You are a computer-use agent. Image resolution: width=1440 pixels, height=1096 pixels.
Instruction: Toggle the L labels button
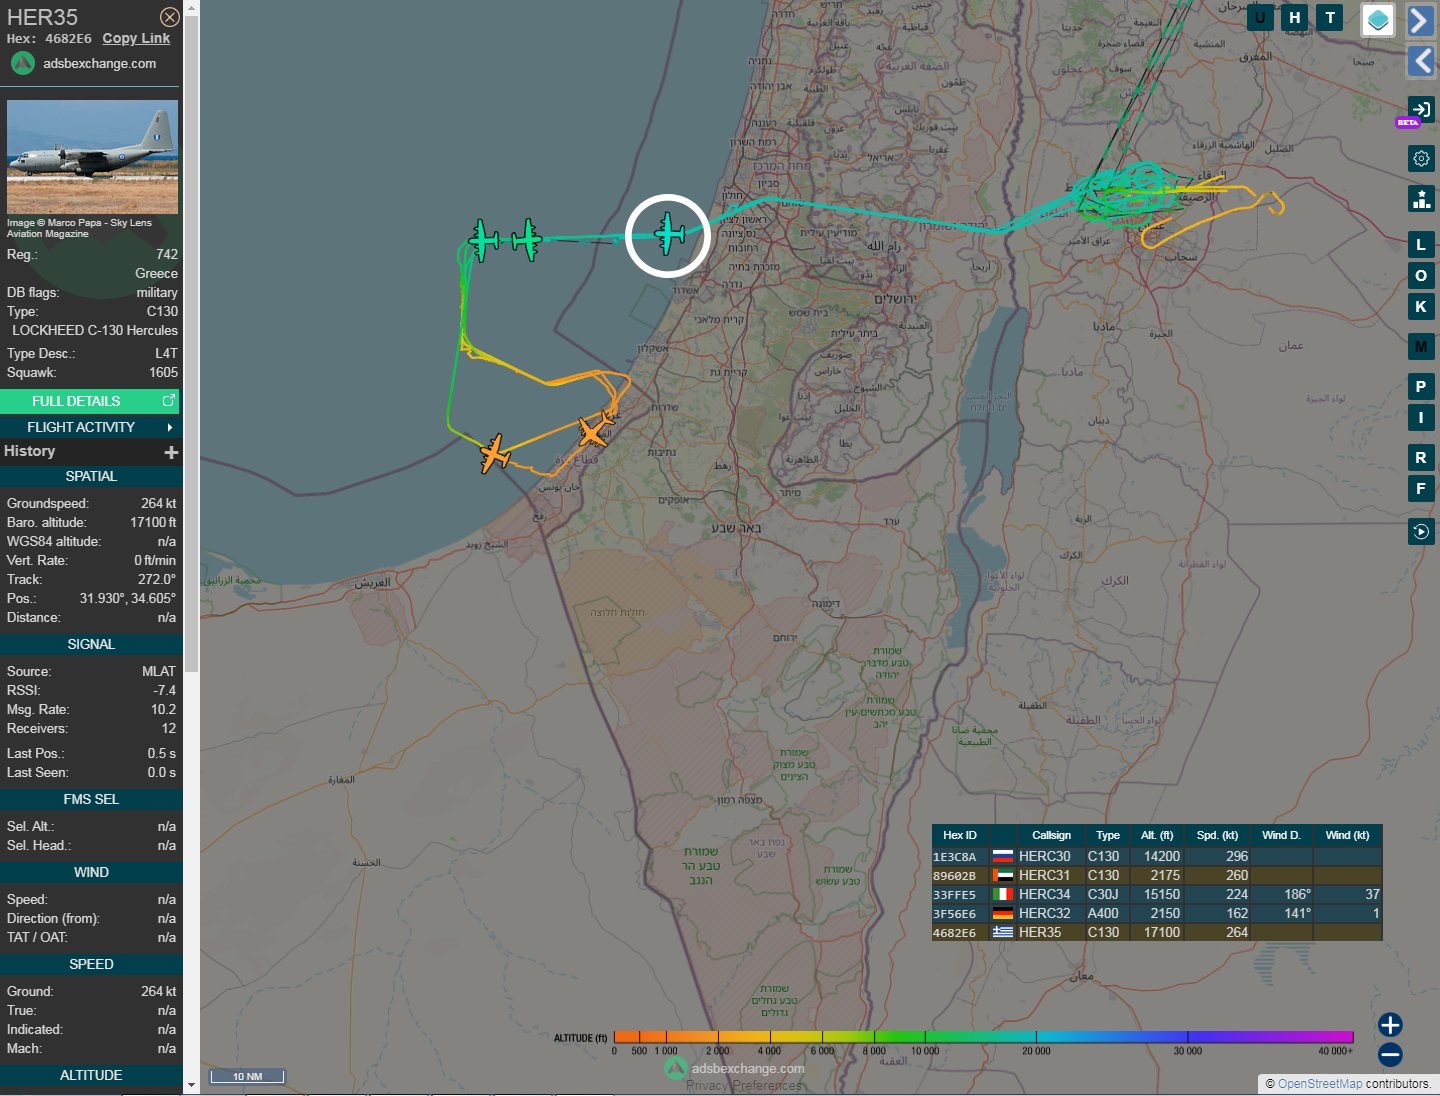coord(1421,244)
